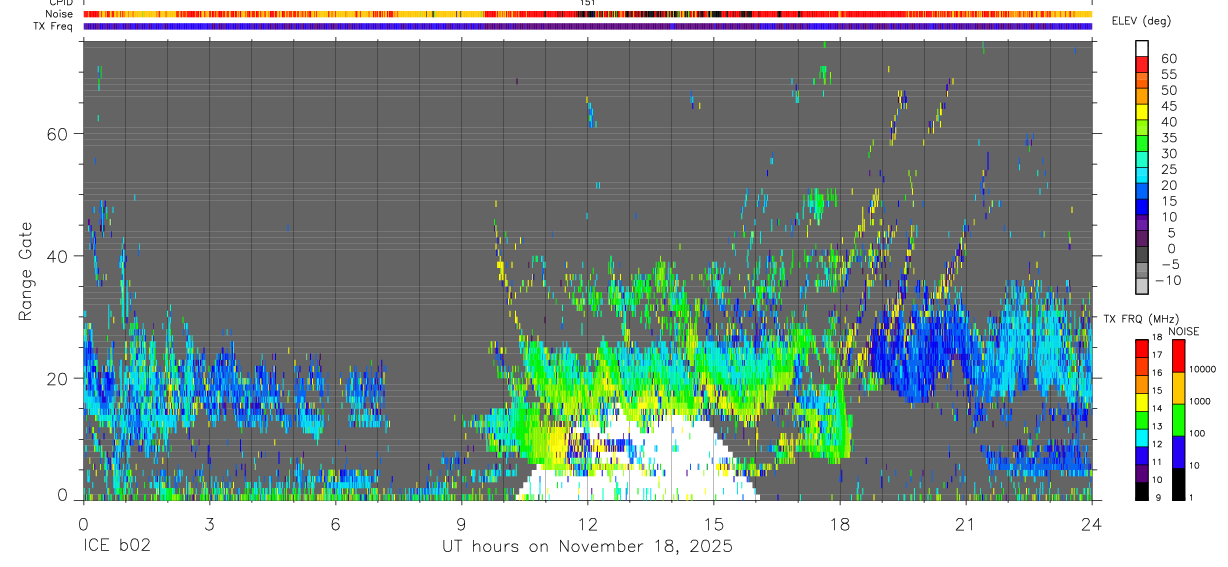Viewport: 1228px width, 567px height.
Task: Click the 'NOISE' legend title
Action: (1184, 331)
